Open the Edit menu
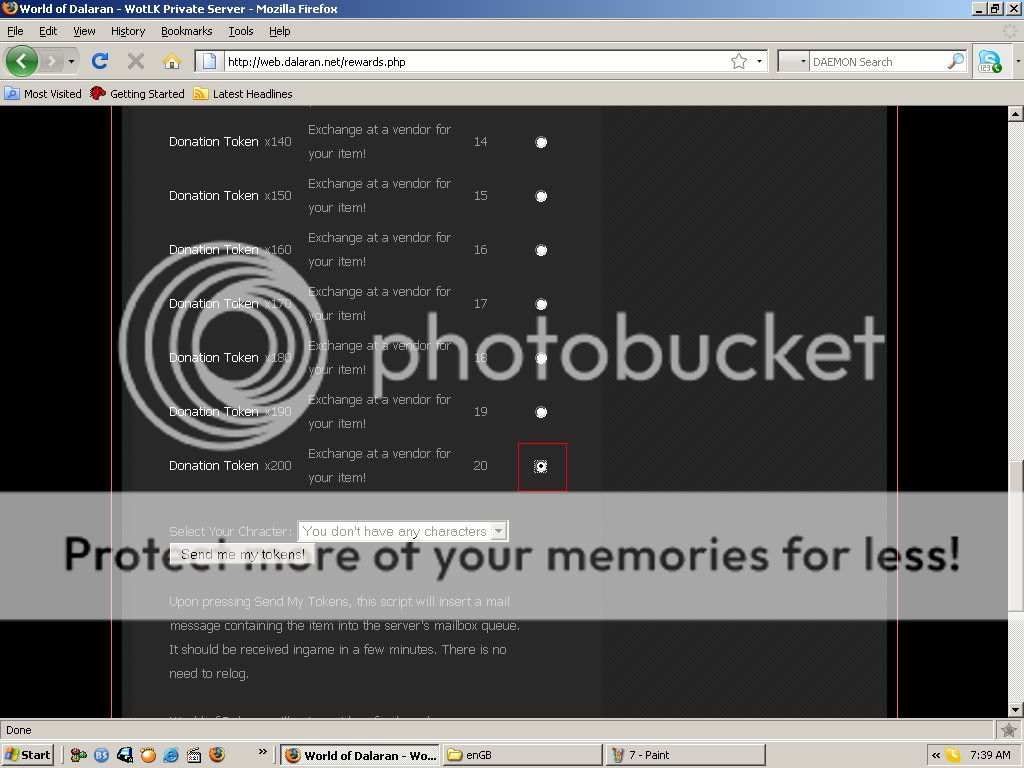Viewport: 1024px width, 768px height. pyautogui.click(x=48, y=31)
